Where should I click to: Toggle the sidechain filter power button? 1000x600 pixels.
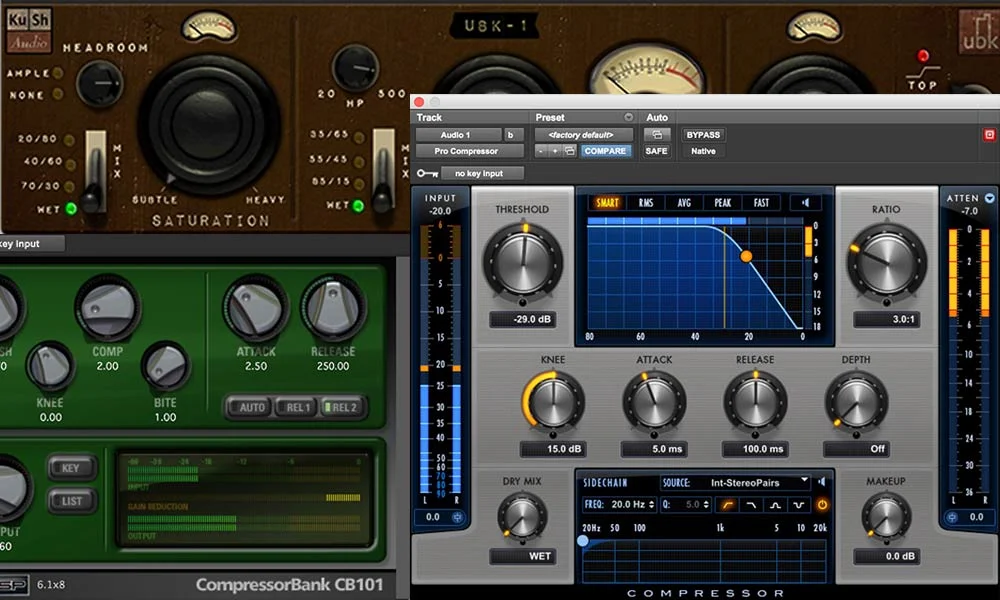(x=822, y=505)
